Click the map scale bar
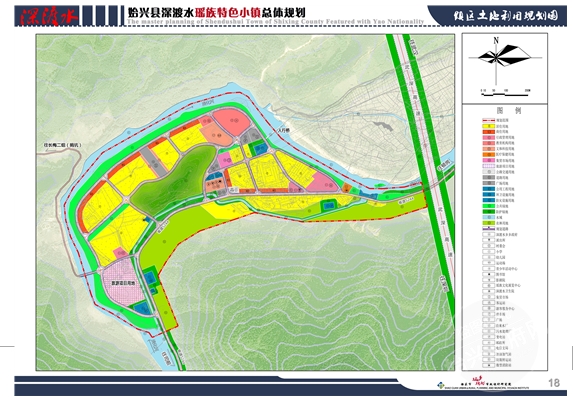 click(x=505, y=93)
